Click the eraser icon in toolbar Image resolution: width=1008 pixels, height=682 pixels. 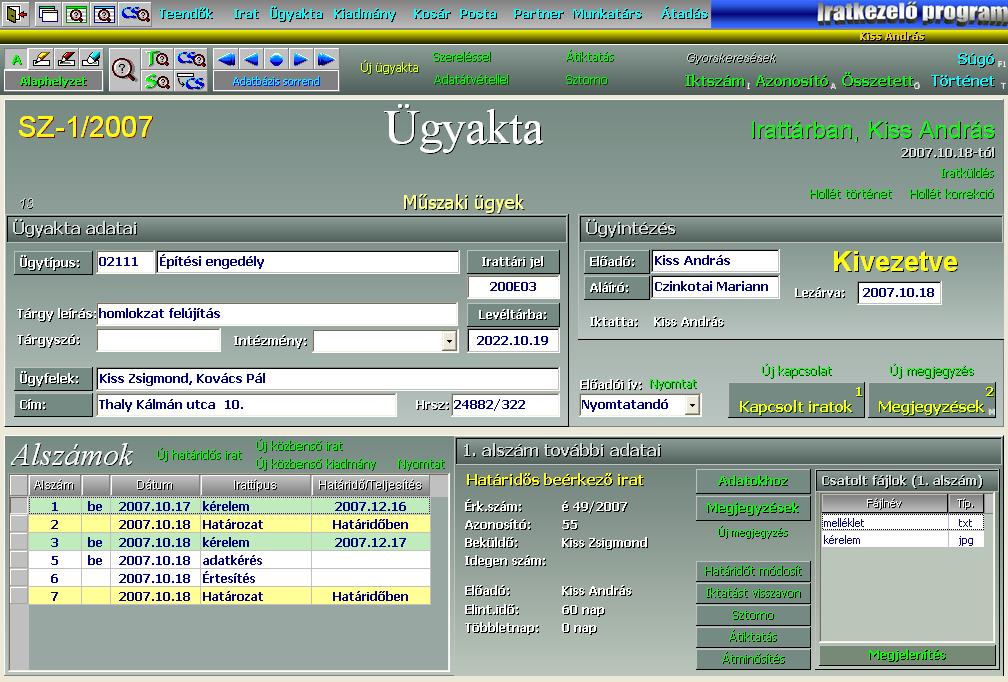click(91, 60)
